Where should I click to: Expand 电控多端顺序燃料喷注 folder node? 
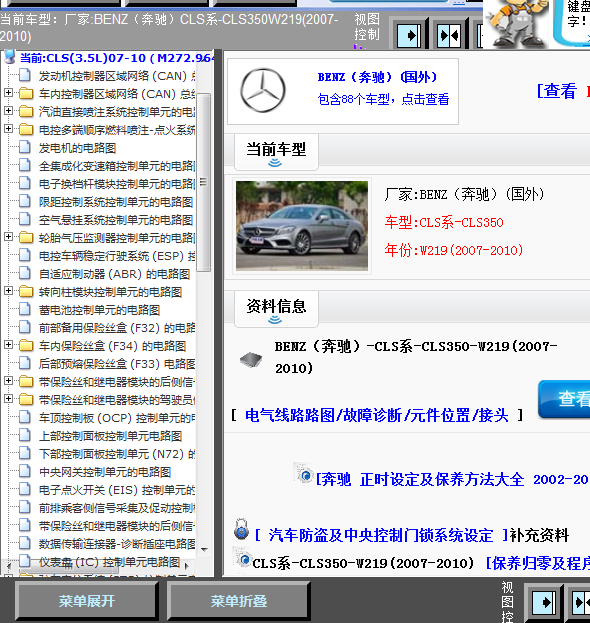tap(8, 128)
